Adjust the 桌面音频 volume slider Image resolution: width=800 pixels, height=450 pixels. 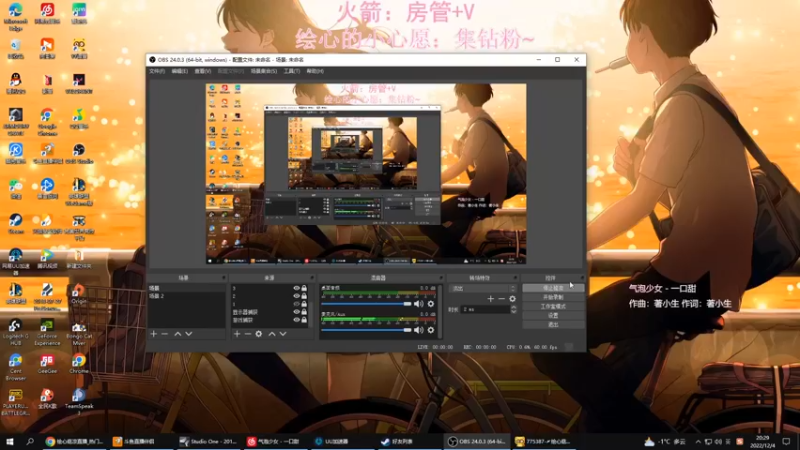click(366, 304)
